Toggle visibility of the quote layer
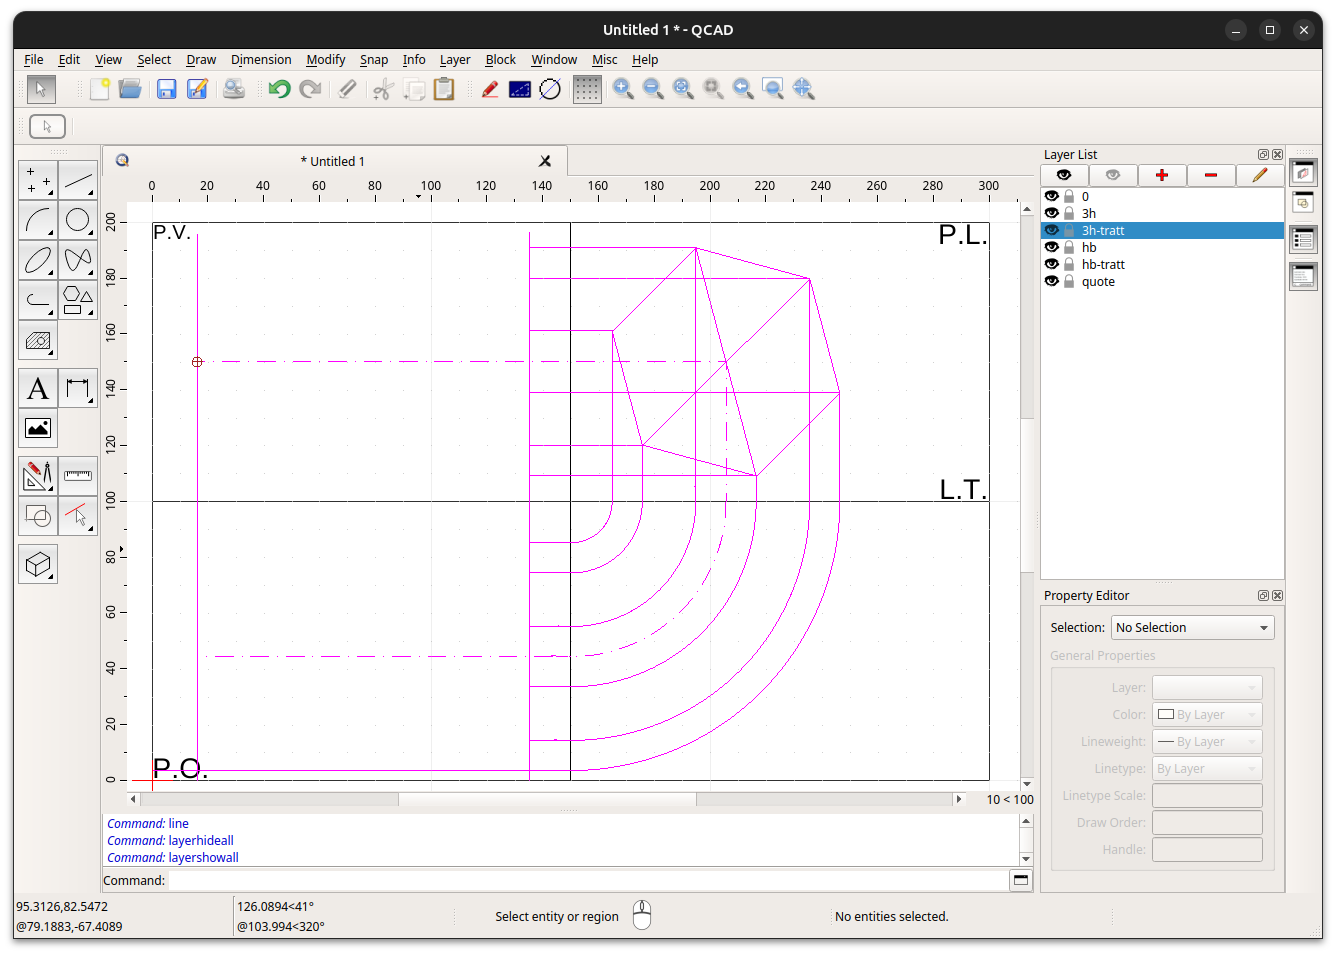 pos(1052,282)
